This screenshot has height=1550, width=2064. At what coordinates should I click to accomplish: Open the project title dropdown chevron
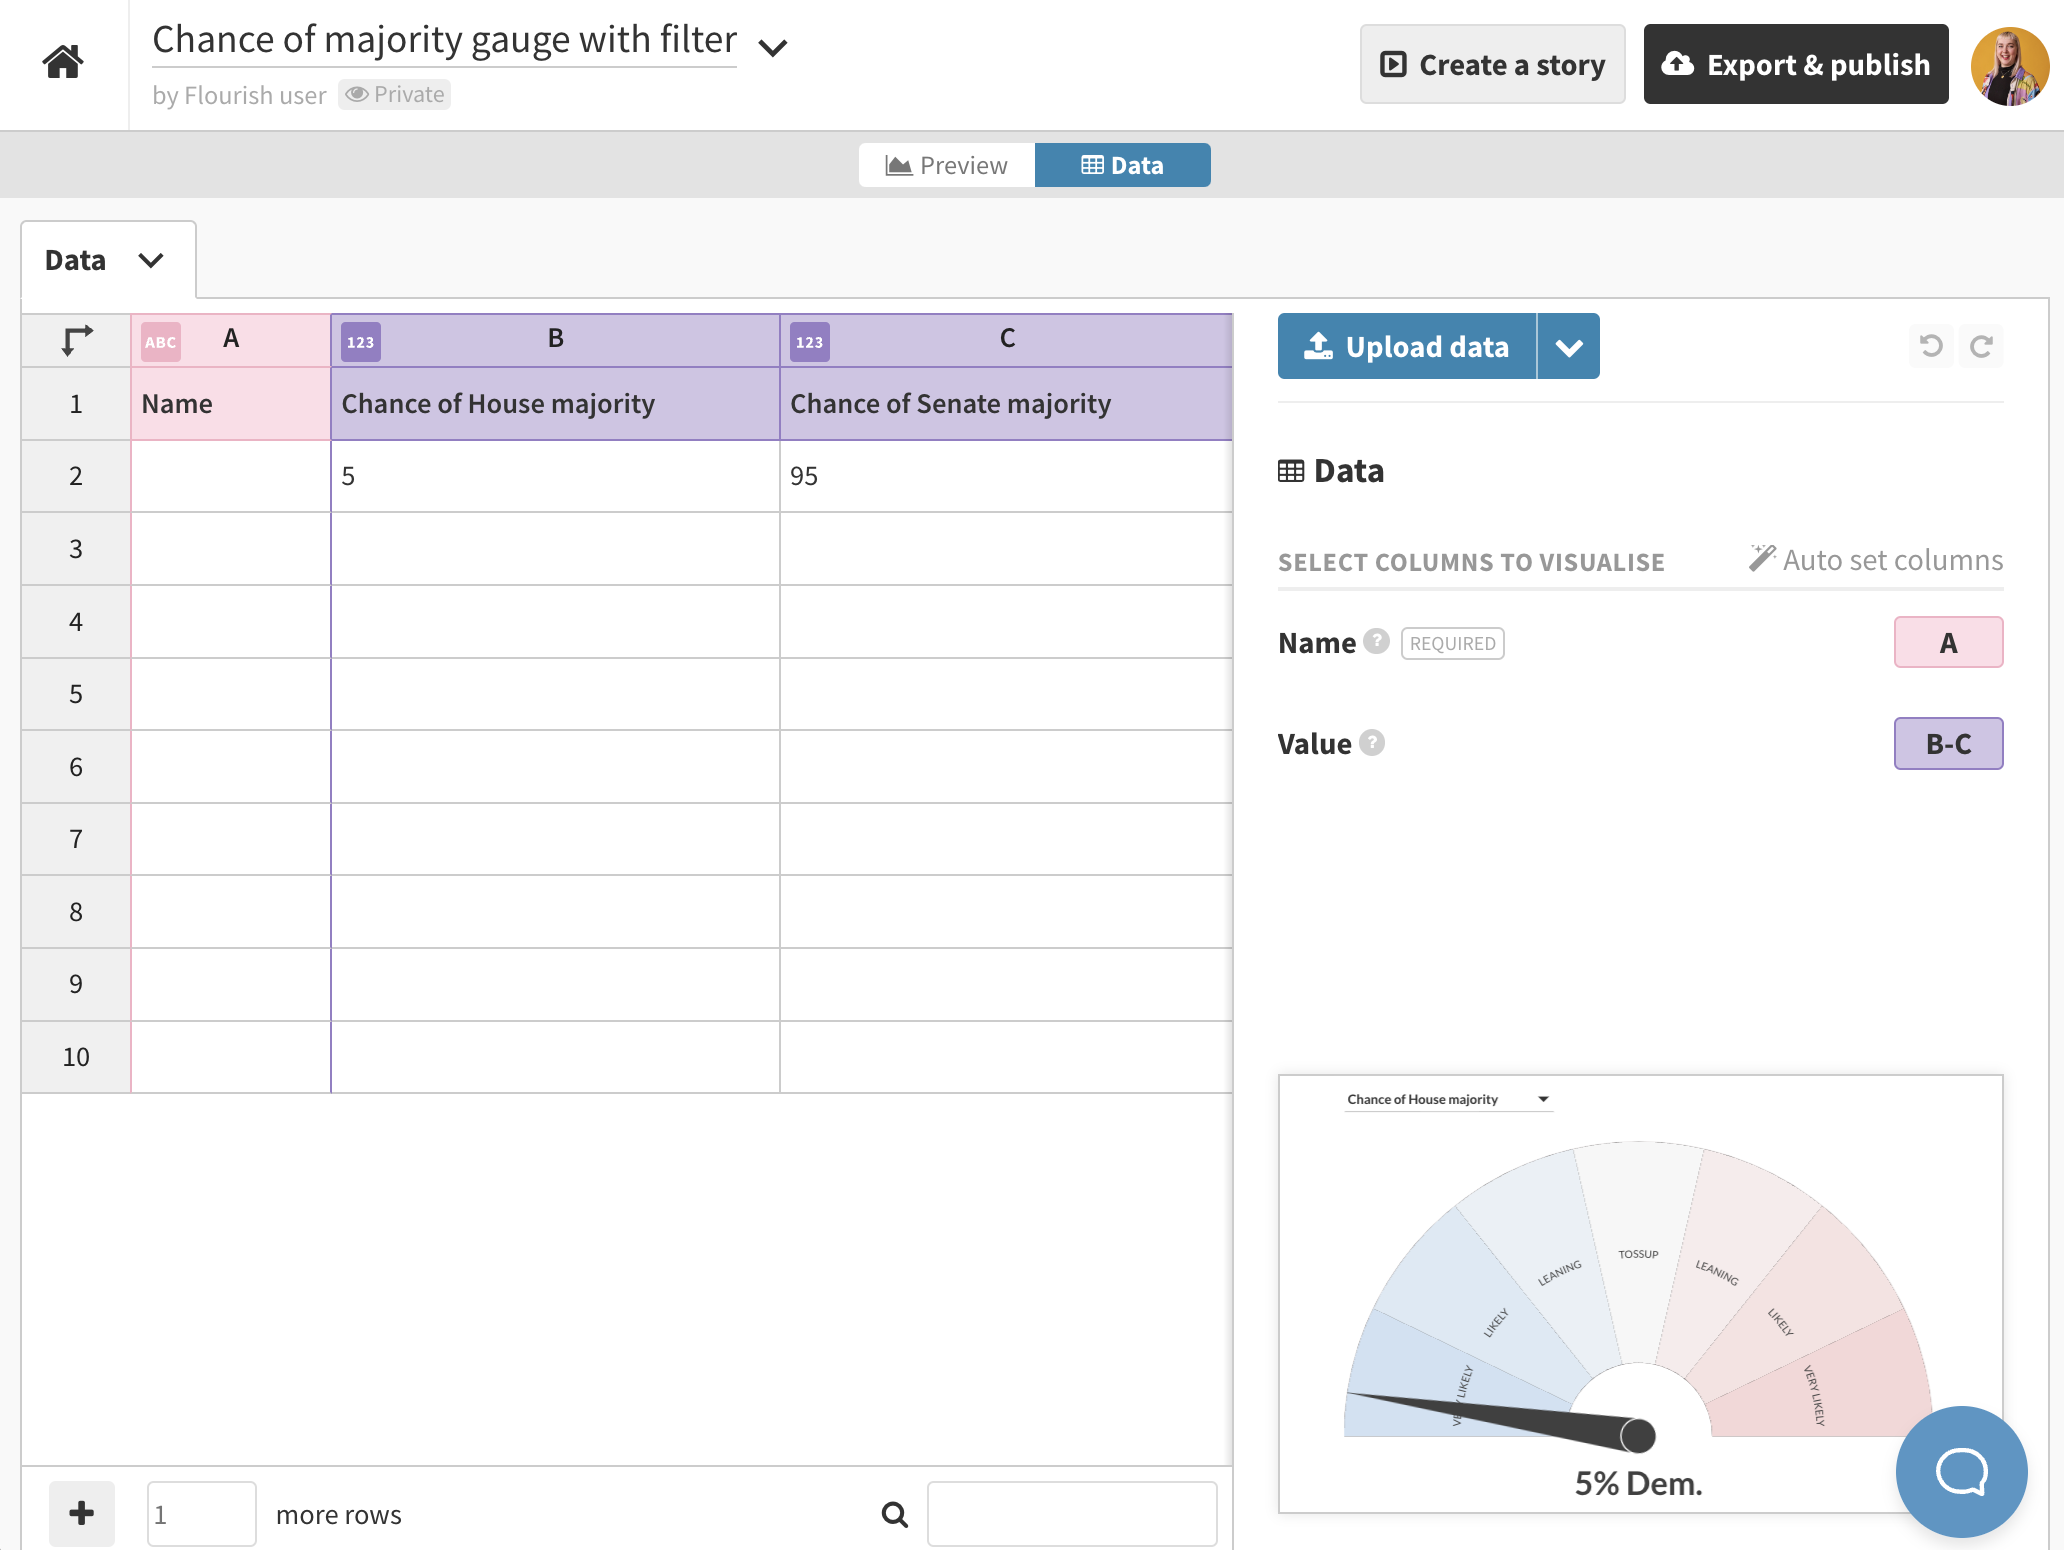[x=772, y=46]
